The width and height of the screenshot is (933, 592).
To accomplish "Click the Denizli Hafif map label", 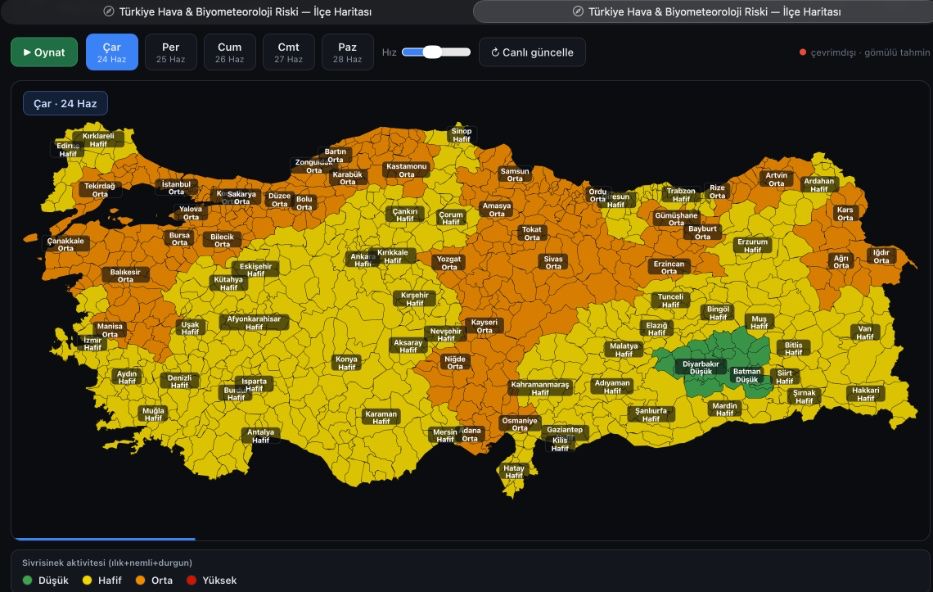I will point(179,381).
